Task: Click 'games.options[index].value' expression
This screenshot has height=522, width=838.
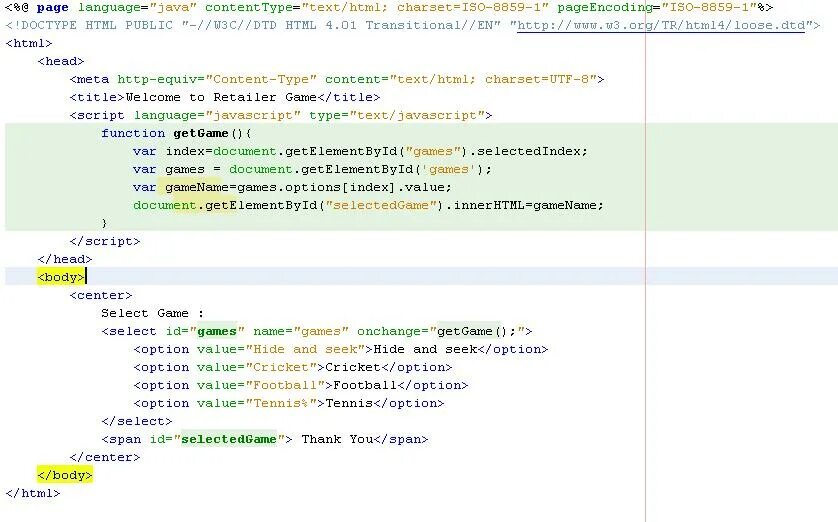Action: tap(341, 188)
